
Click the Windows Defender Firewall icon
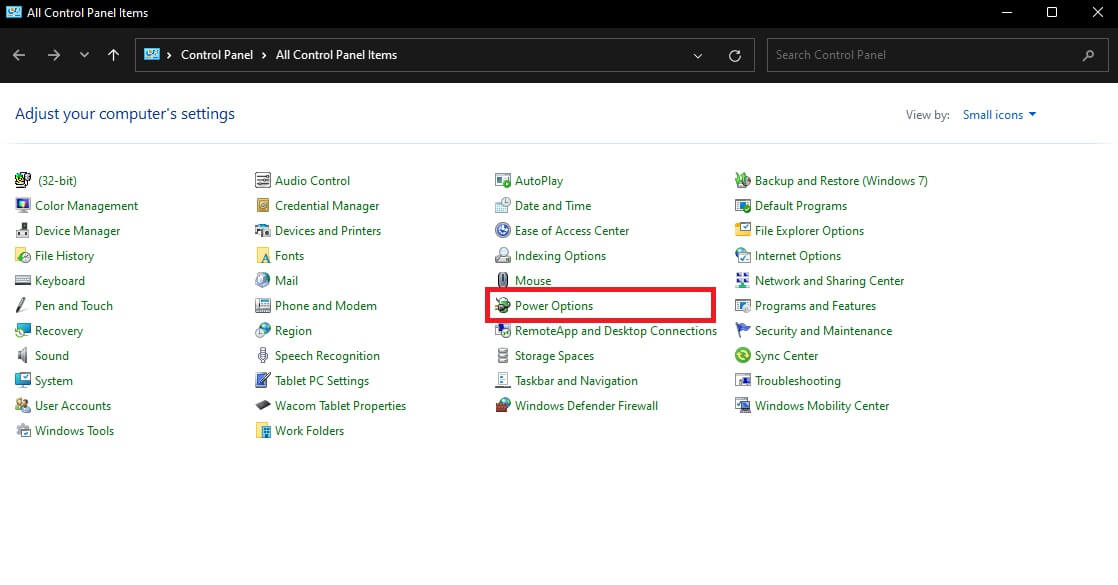tap(503, 406)
